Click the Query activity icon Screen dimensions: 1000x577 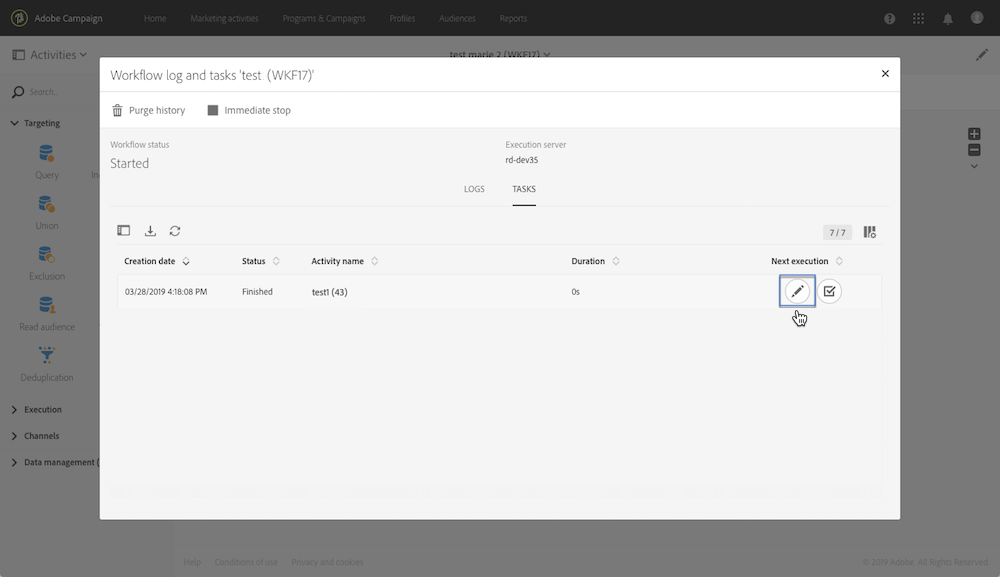47,154
